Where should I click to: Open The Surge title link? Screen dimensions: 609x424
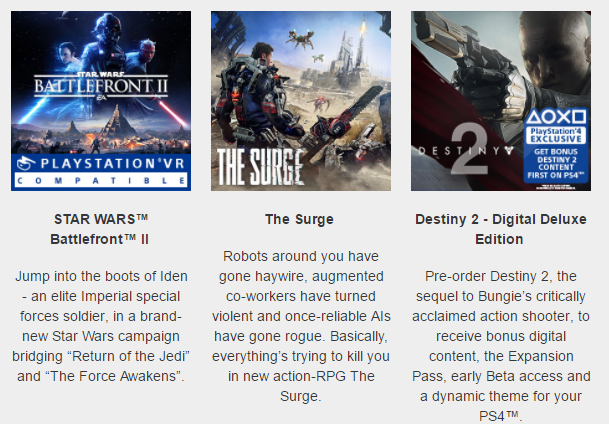299,219
